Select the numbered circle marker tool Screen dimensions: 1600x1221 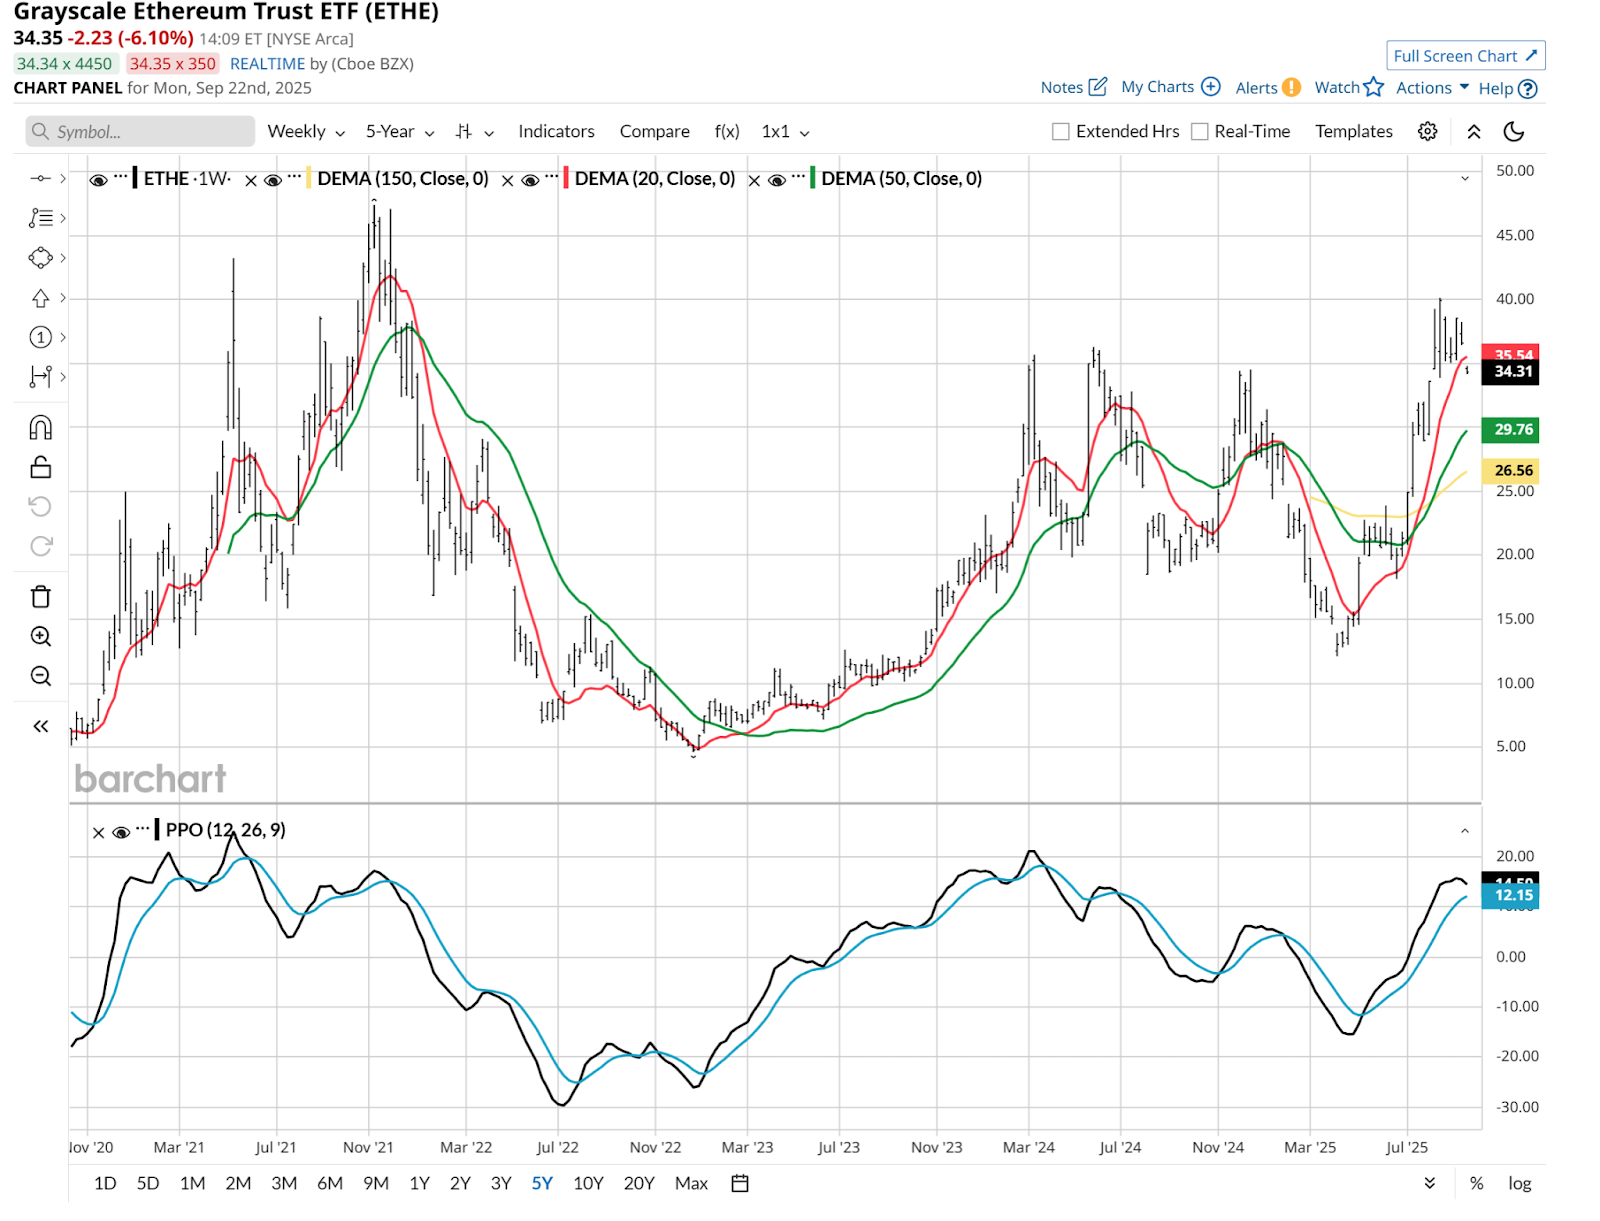40,337
